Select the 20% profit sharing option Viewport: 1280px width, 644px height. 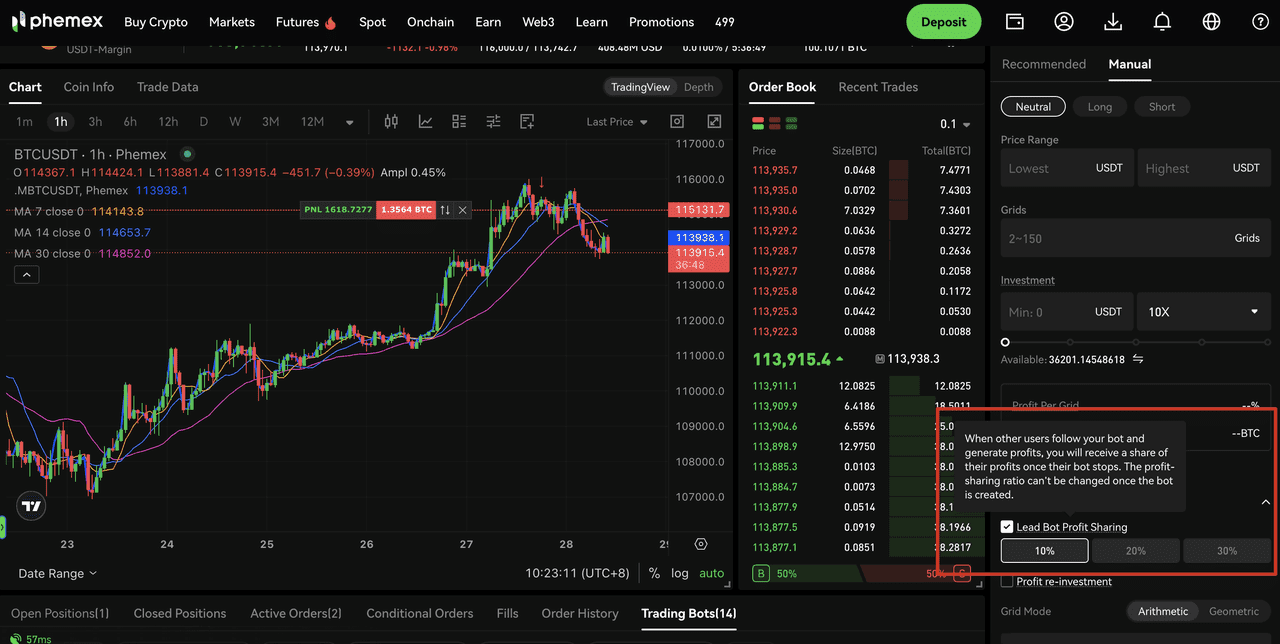pos(1136,551)
